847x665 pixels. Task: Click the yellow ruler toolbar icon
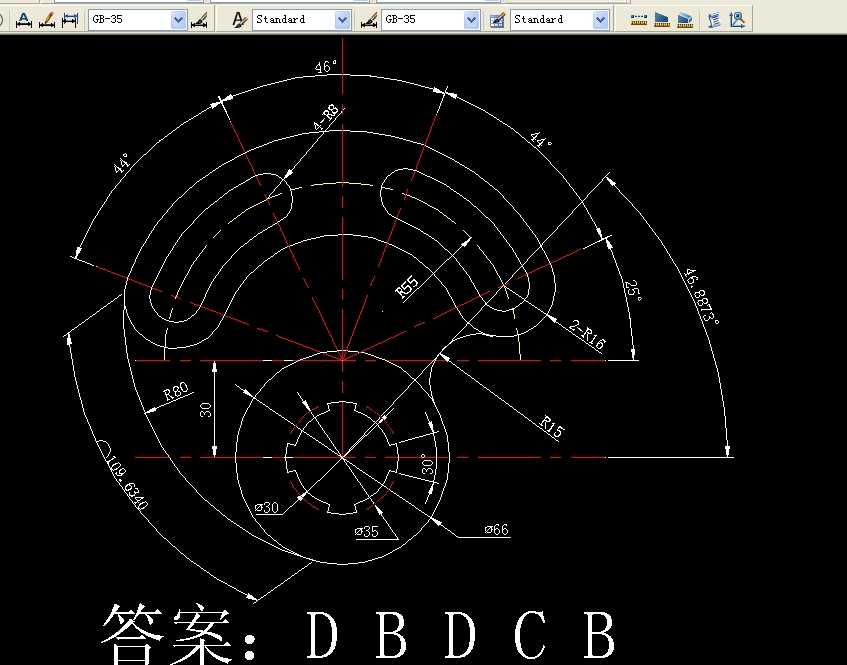pos(638,20)
